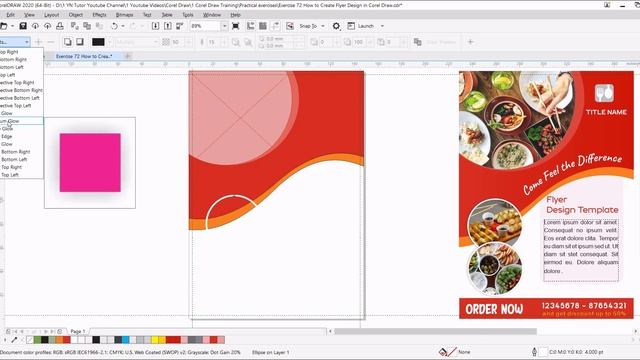Click the Copy icon in toolbar
Viewport: 640px width, 360px height.
(x=87, y=26)
